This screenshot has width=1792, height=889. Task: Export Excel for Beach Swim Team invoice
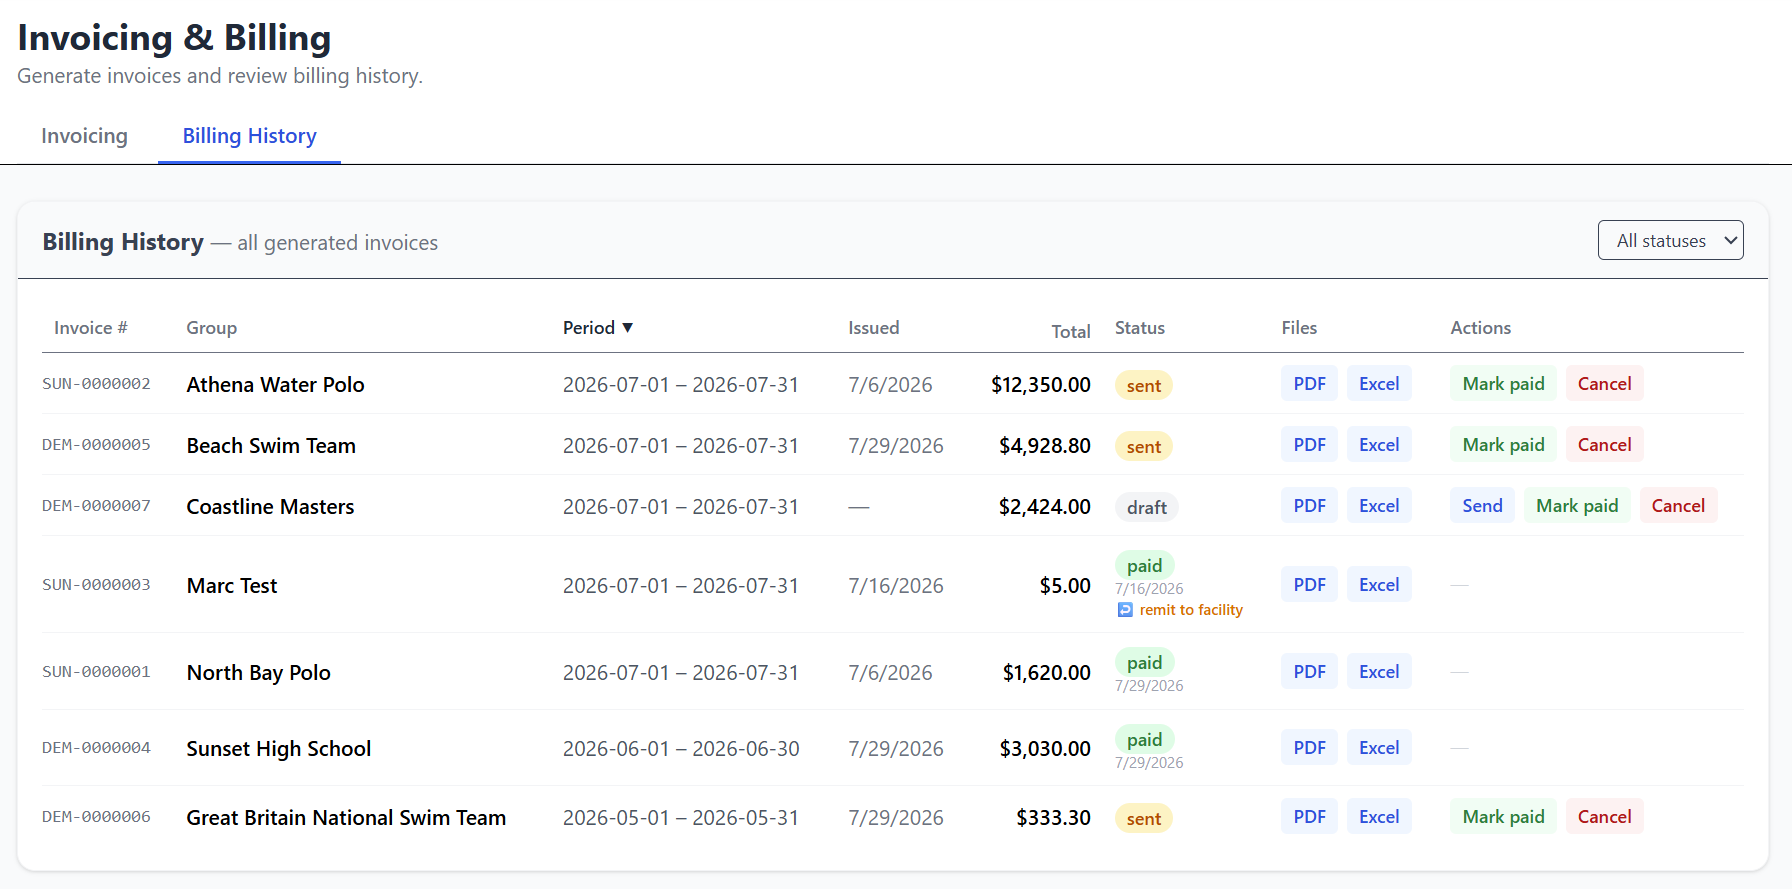tap(1379, 445)
